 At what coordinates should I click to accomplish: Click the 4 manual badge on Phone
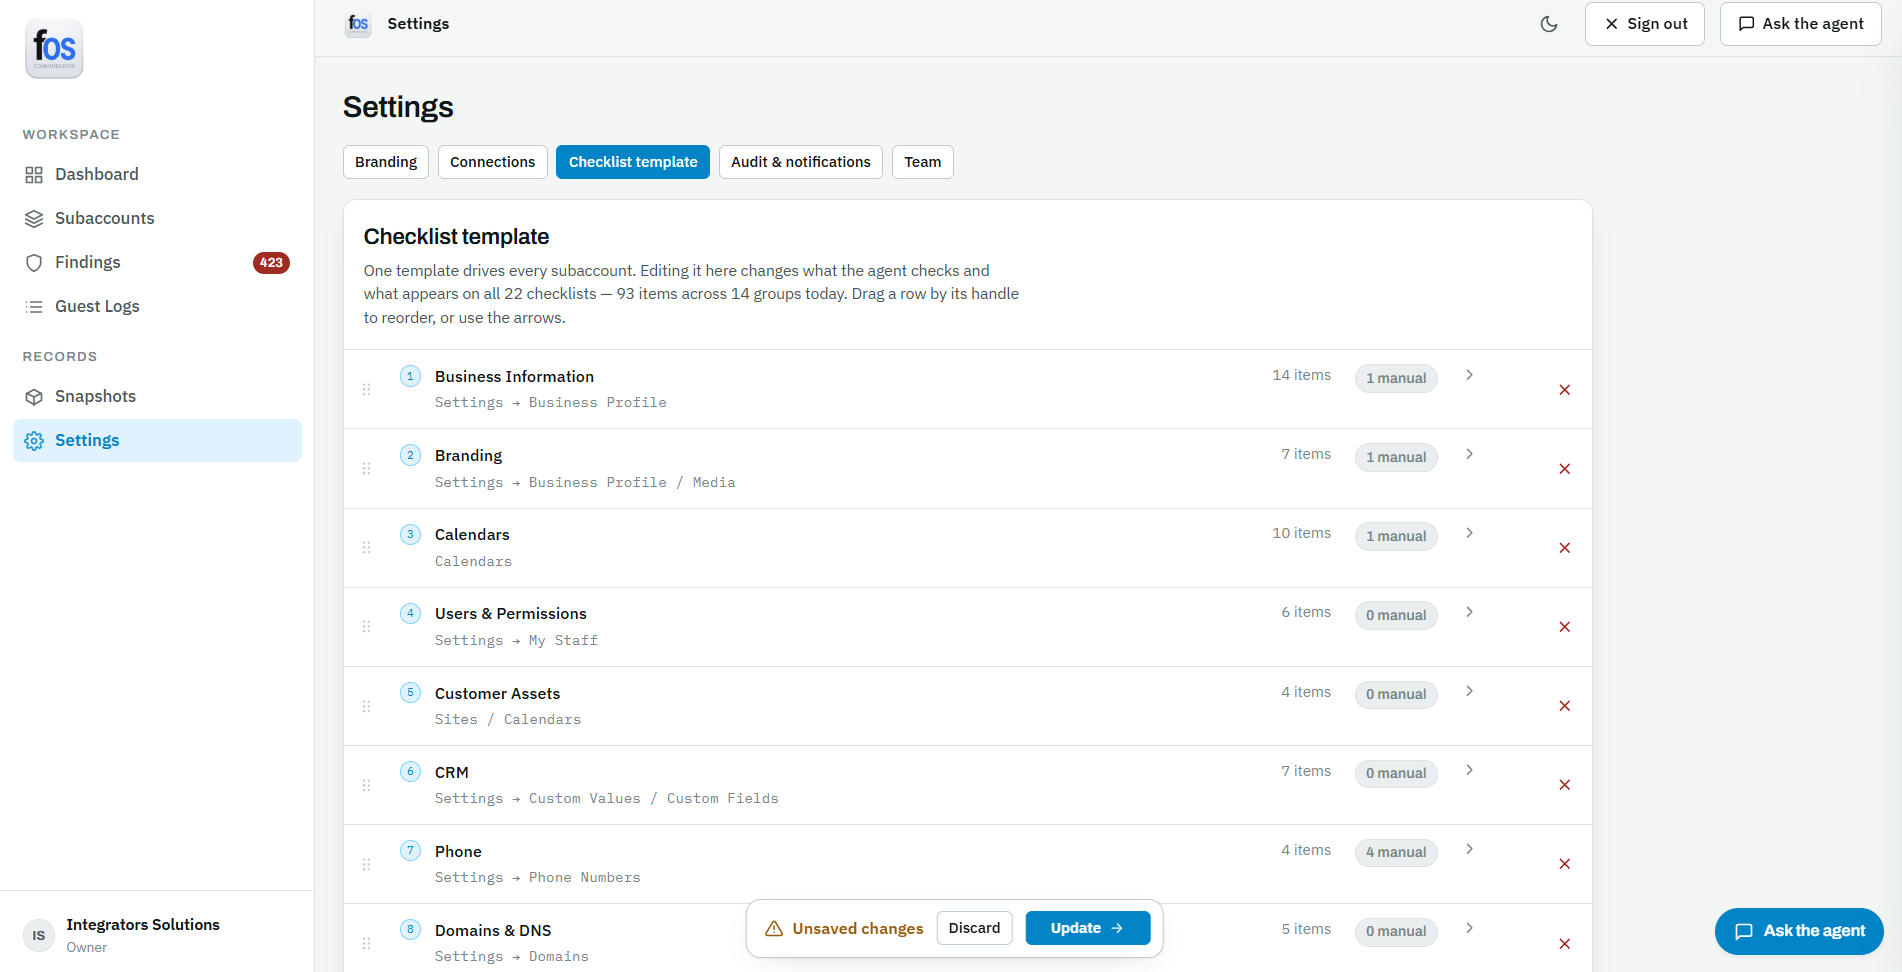[x=1396, y=852]
